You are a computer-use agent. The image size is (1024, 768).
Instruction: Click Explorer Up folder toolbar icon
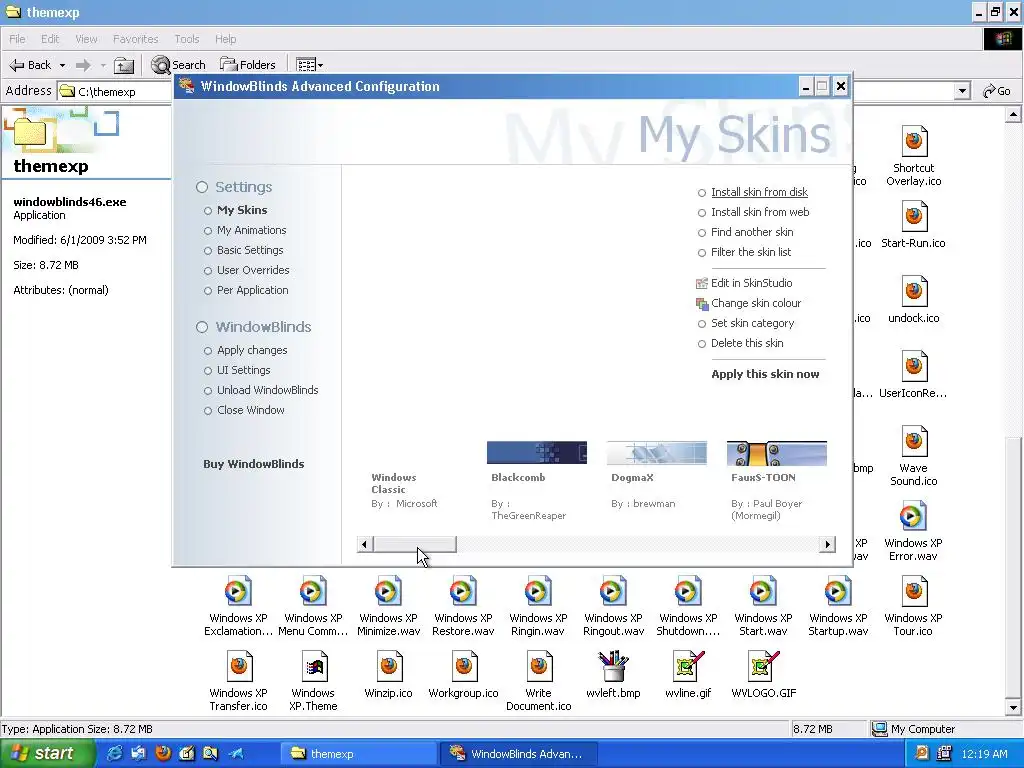point(123,65)
